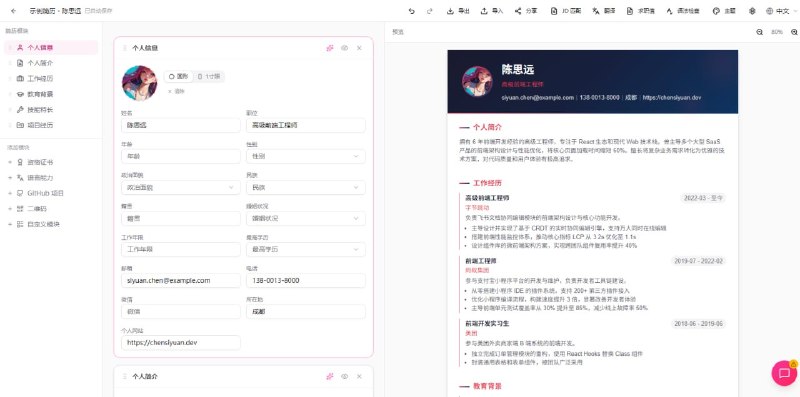Open the 分享 share option
800x397 pixels.
pyautogui.click(x=526, y=11)
